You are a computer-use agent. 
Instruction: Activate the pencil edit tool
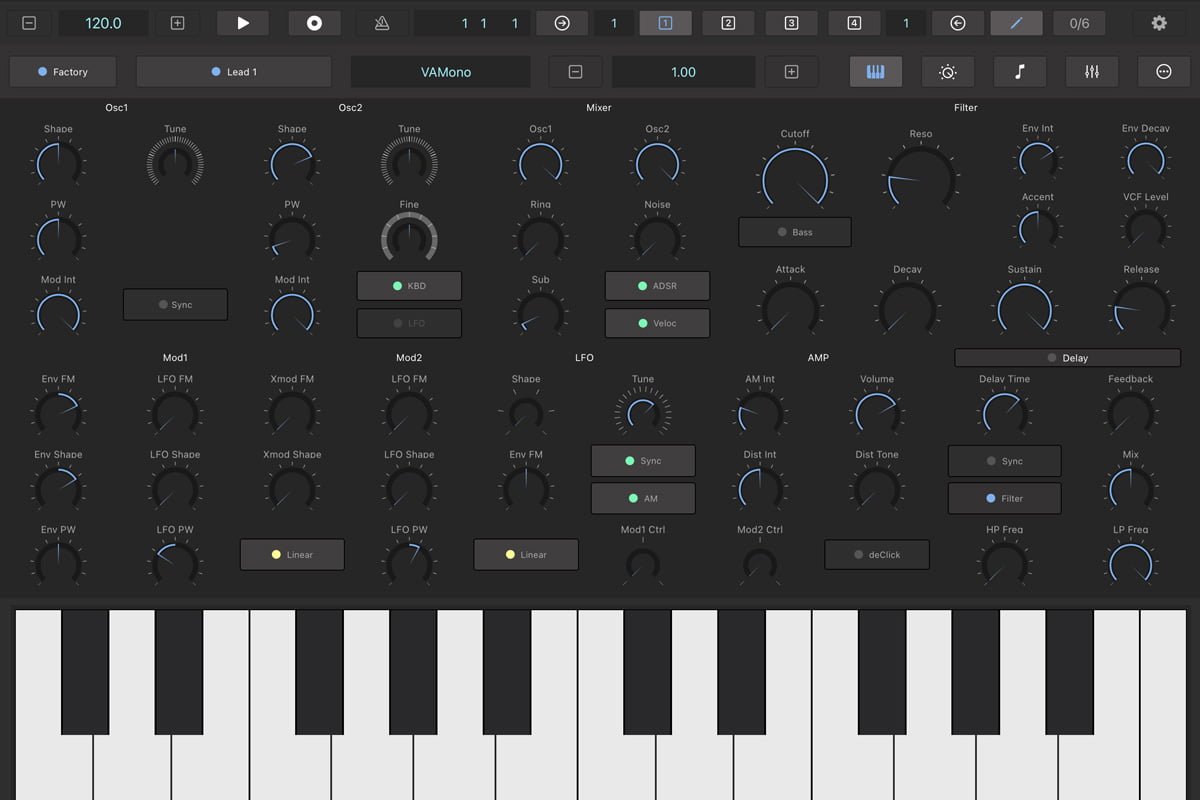1016,23
